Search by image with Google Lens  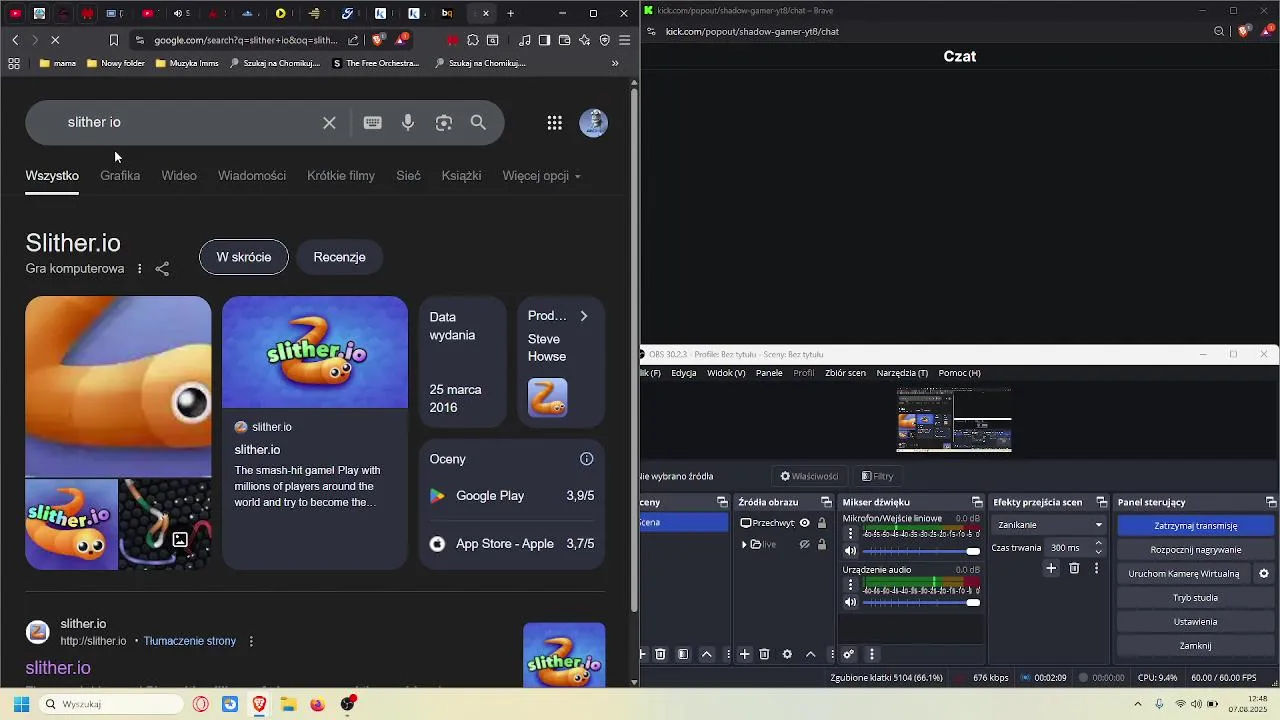(x=444, y=122)
